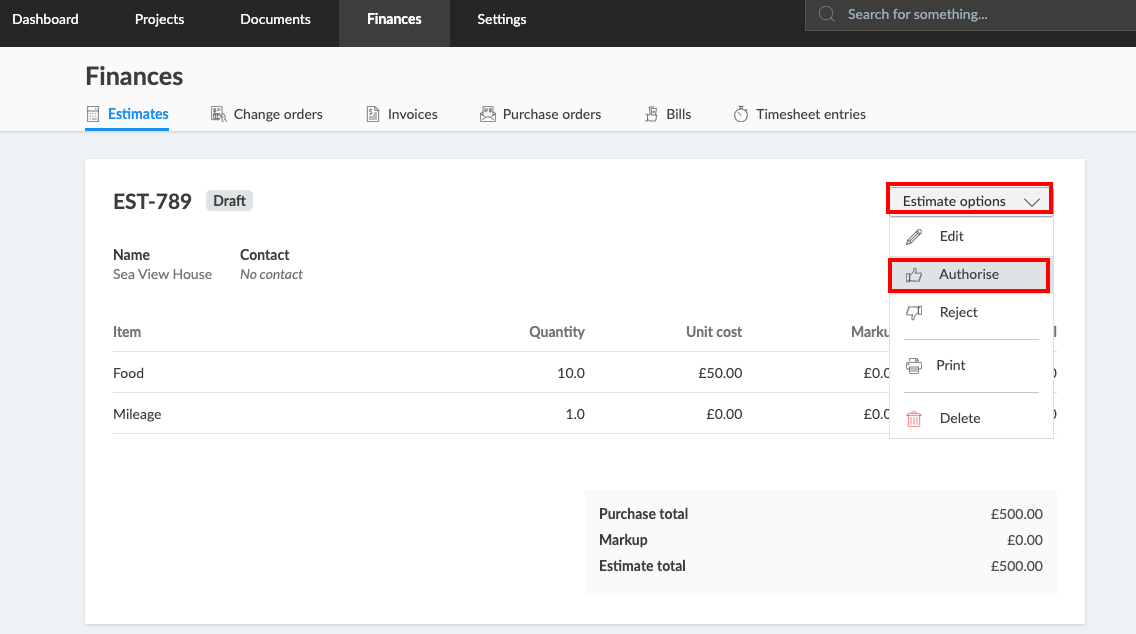Click the Bills icon

point(651,114)
